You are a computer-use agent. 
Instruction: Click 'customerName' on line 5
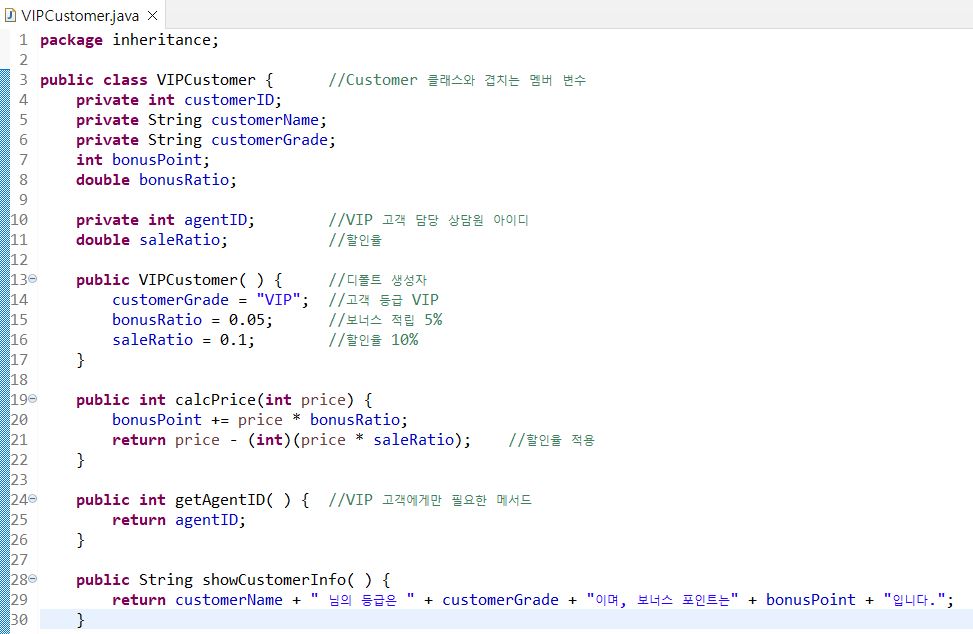point(265,120)
